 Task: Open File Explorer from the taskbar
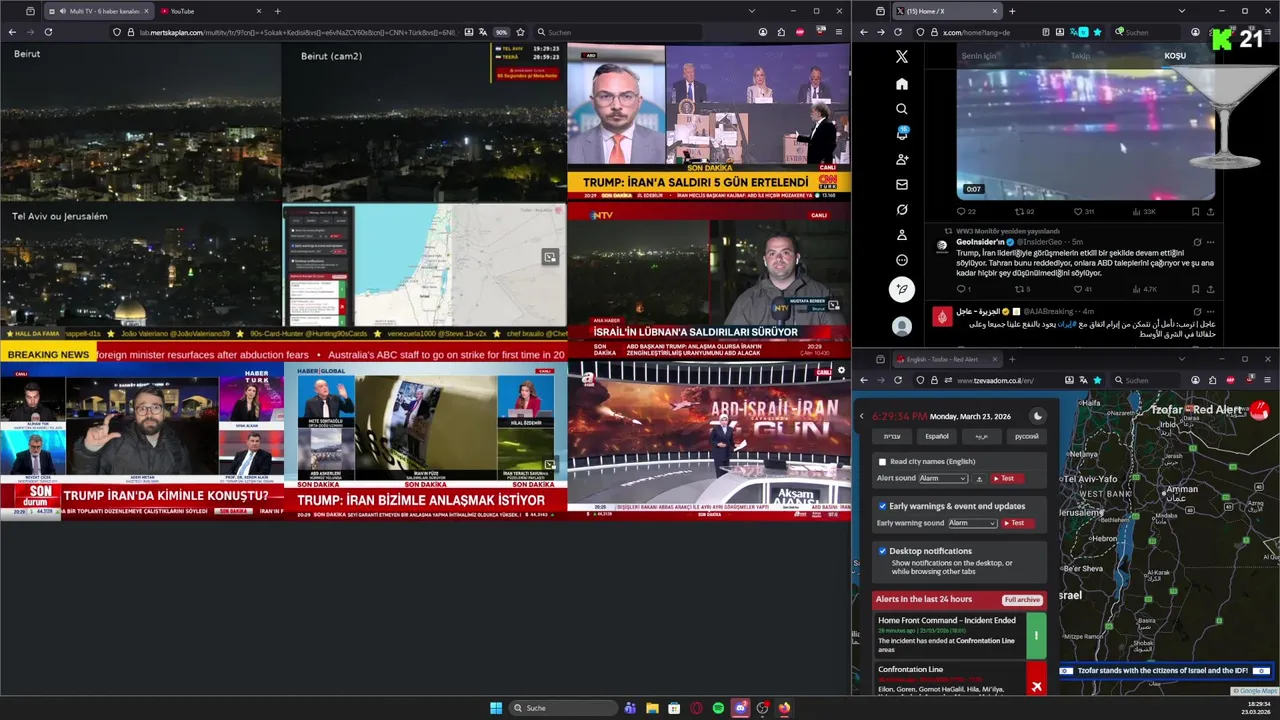tap(652, 708)
